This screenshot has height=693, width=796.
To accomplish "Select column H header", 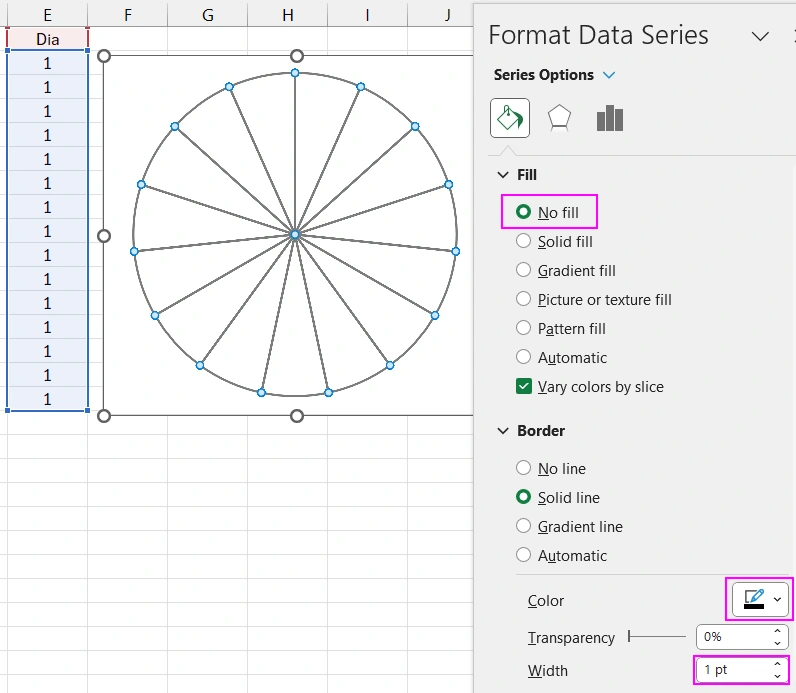I will tap(288, 14).
